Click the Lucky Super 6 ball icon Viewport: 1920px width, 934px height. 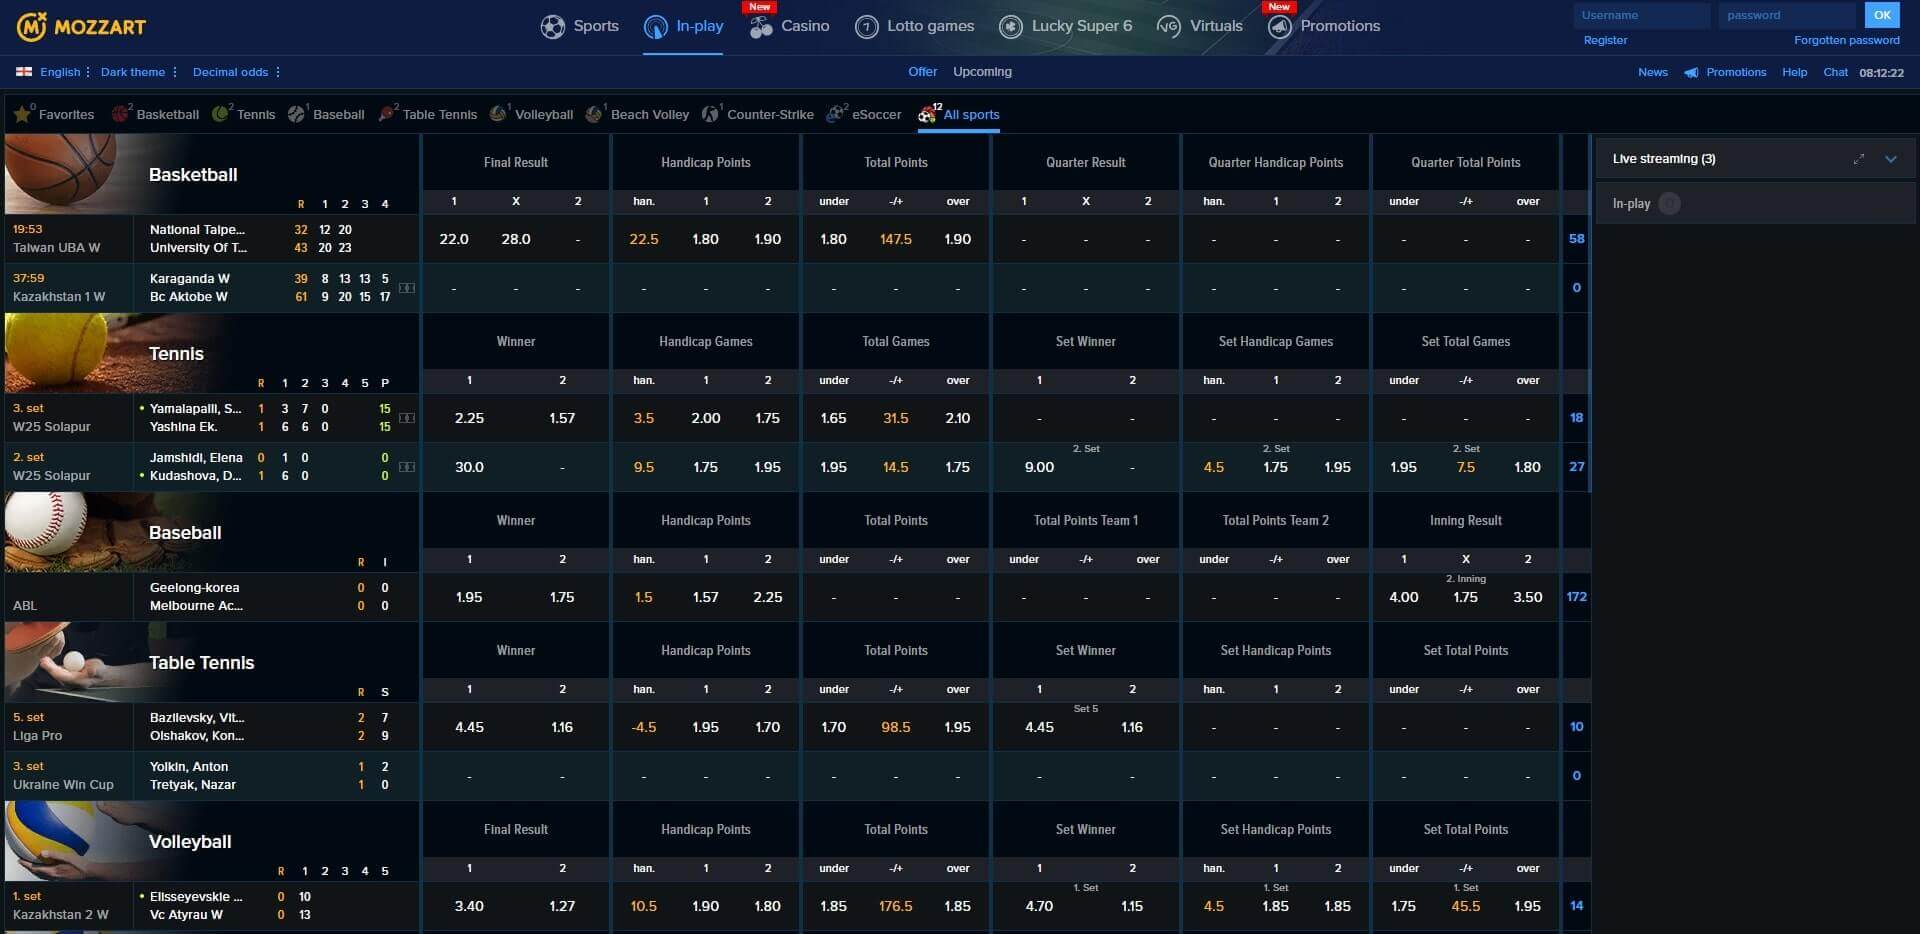(x=1010, y=25)
